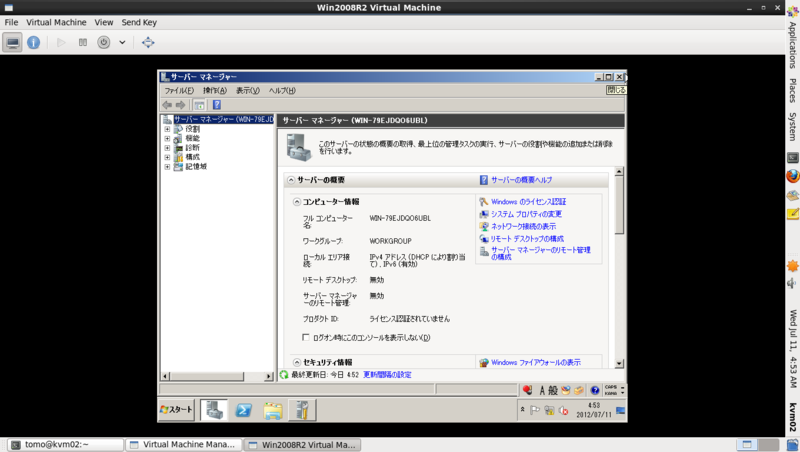Image resolution: width=800 pixels, height=452 pixels.
Task: Open Server Manager taskbar icon
Action: coord(214,410)
